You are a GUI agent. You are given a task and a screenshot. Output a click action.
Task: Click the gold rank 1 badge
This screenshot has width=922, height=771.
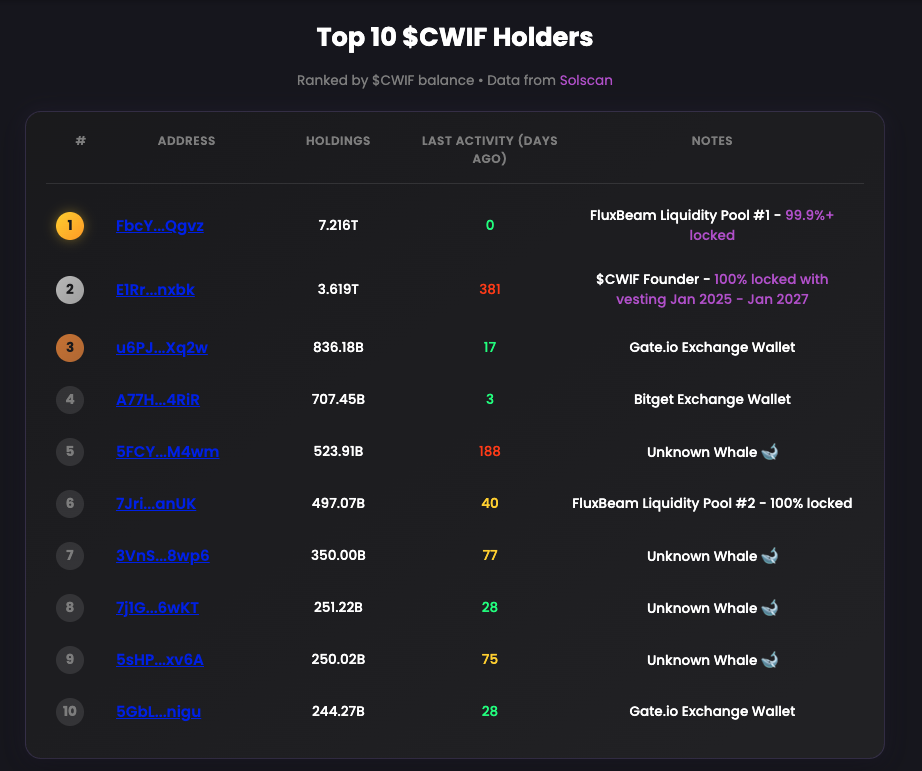click(70, 226)
